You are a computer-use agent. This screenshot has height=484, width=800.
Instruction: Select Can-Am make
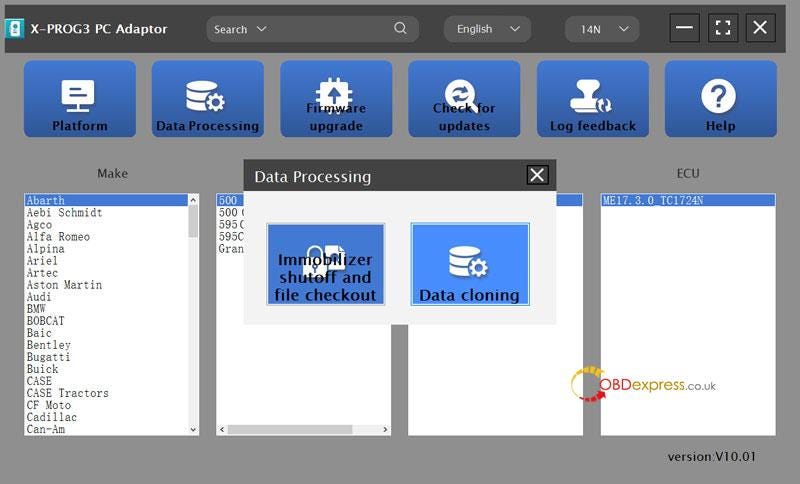pos(107,429)
